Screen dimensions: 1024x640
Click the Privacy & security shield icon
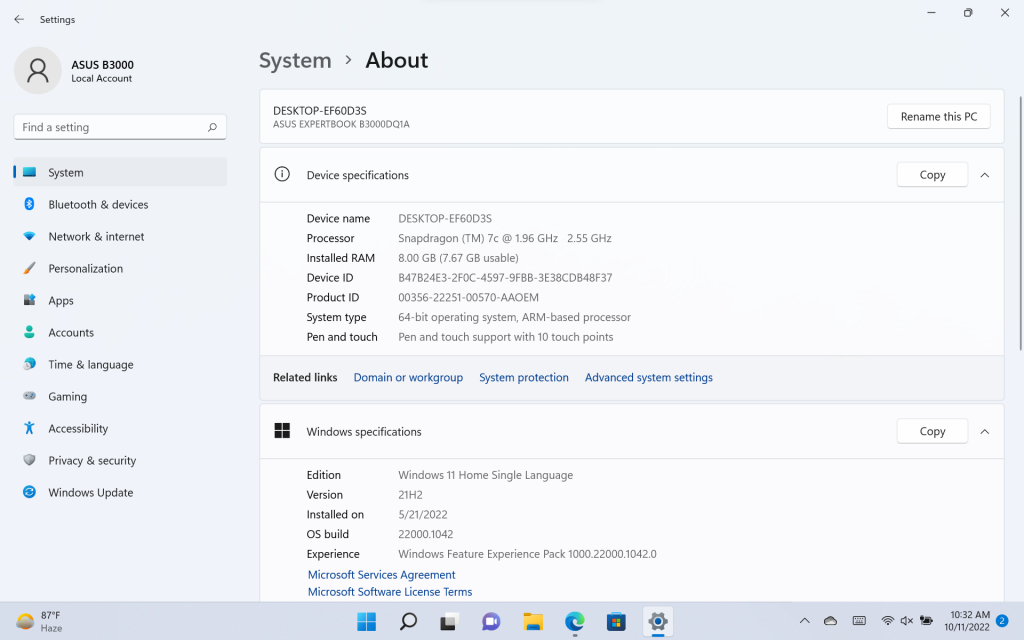pyautogui.click(x=29, y=460)
